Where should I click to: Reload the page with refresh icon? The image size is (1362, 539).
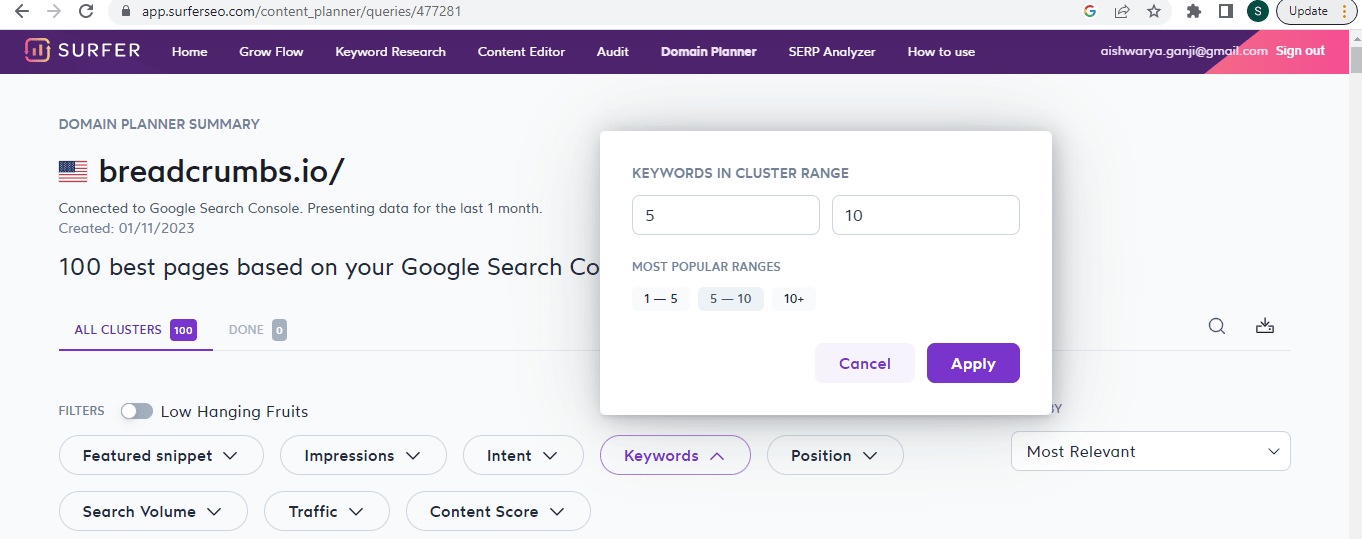click(86, 12)
